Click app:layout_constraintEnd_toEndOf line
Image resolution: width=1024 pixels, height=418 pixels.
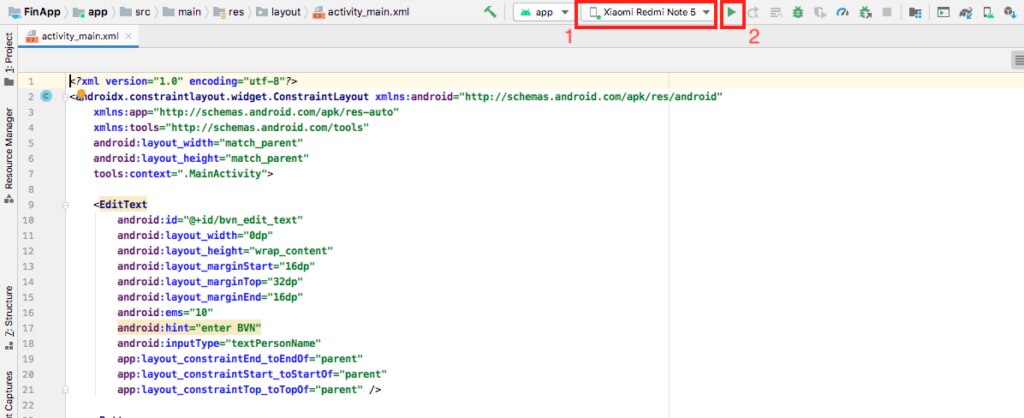coord(240,359)
